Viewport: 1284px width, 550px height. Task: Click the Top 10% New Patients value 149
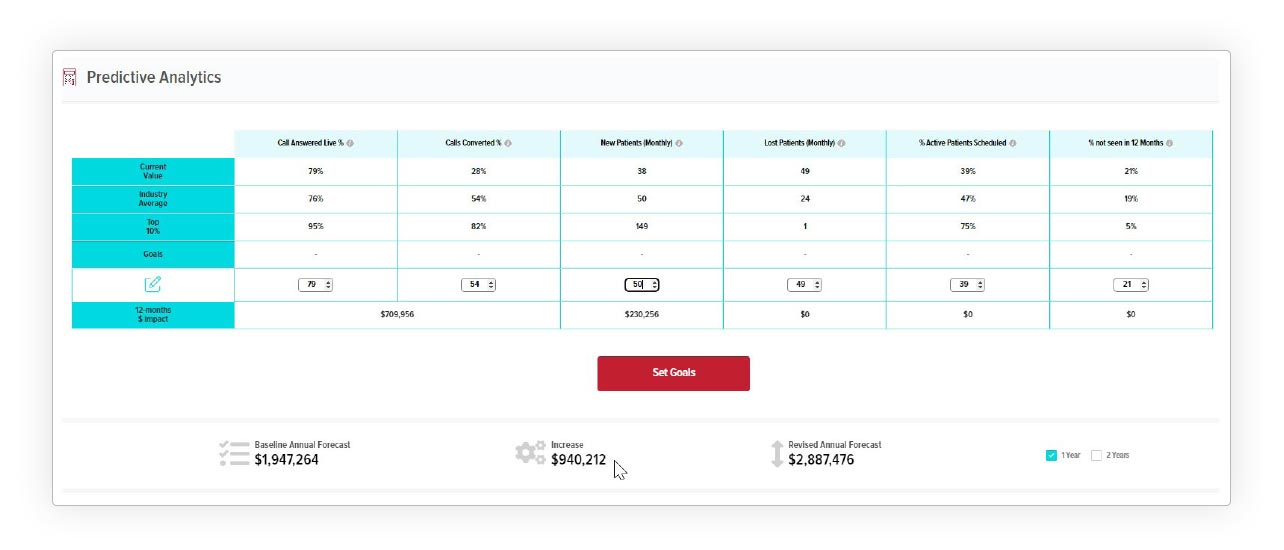click(642, 227)
